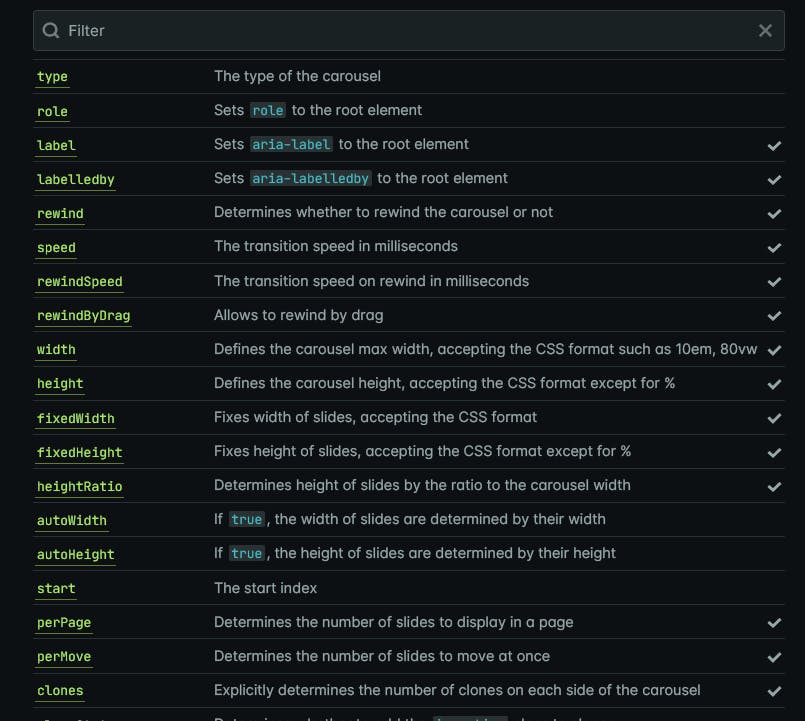This screenshot has height=721, width=805.
Task: Open the role option link
Action: click(x=52, y=111)
